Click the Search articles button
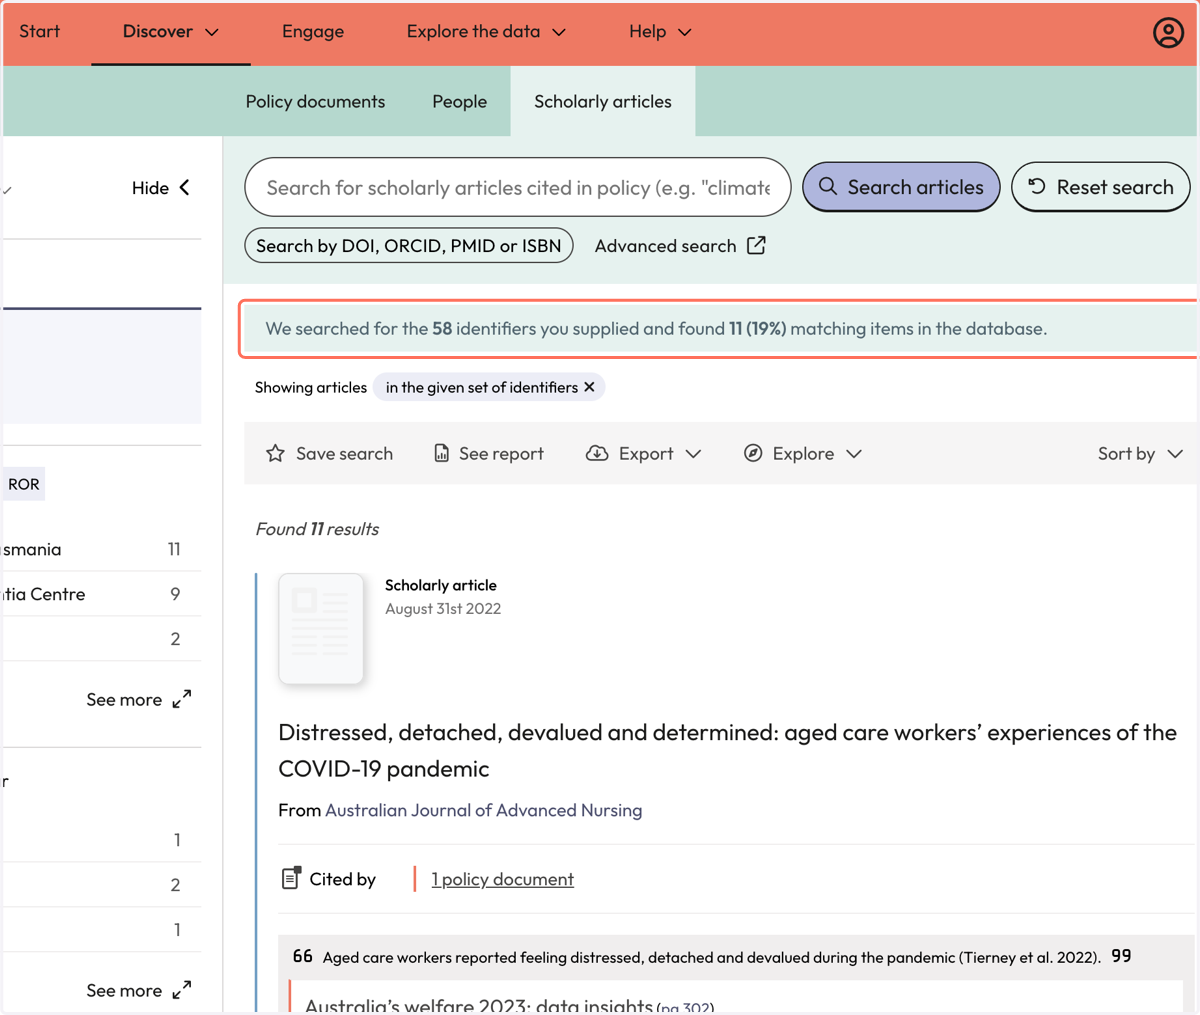Viewport: 1200px width, 1015px height. click(x=901, y=187)
